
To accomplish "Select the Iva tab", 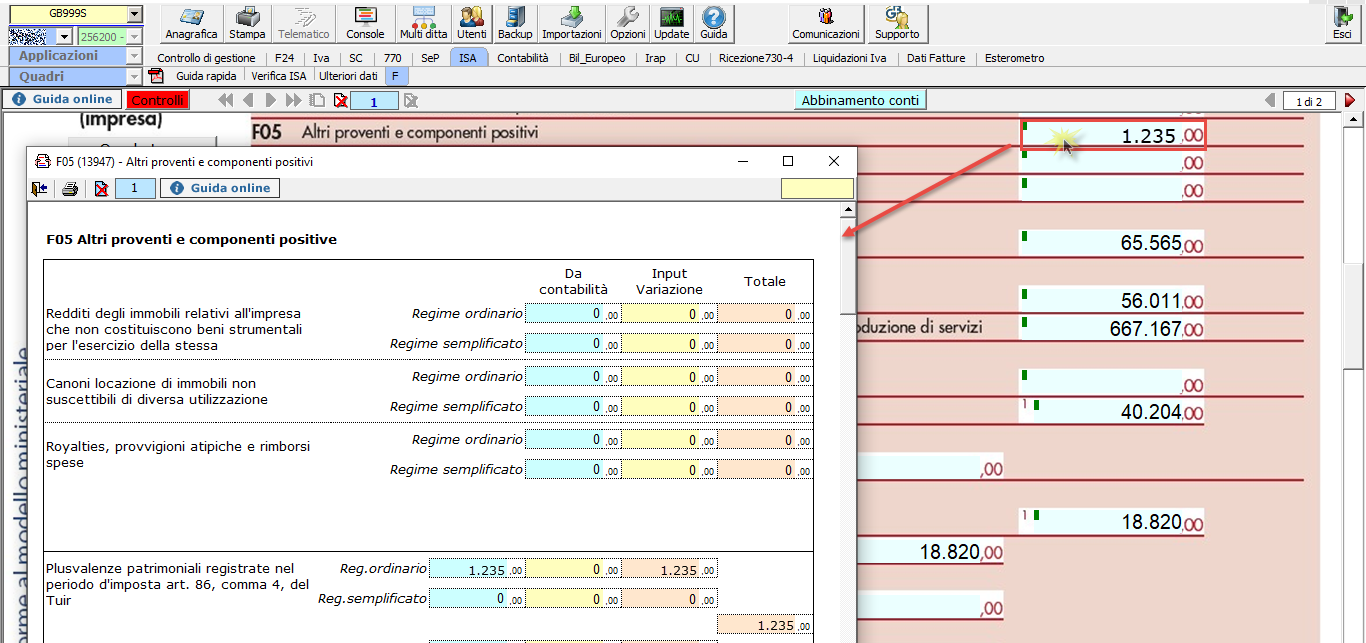I will pos(321,58).
